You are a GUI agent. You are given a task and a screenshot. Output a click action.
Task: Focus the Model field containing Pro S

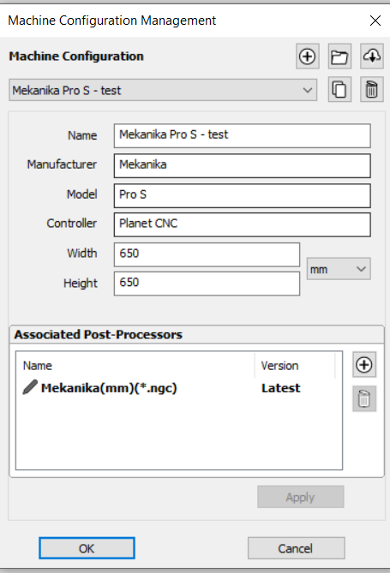click(242, 195)
